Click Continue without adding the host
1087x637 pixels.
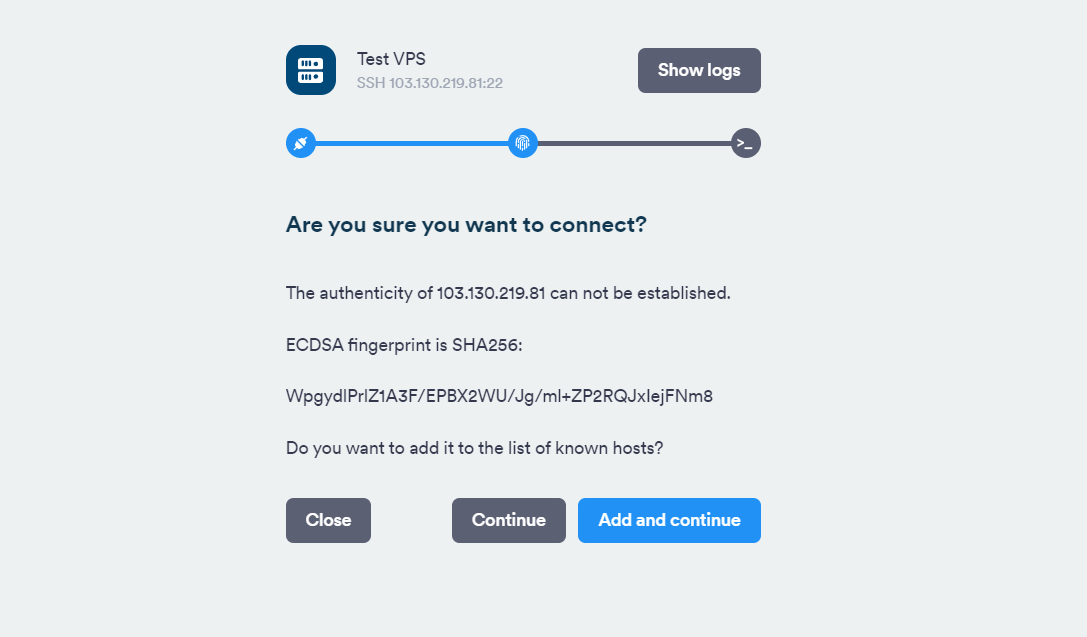[x=508, y=520]
